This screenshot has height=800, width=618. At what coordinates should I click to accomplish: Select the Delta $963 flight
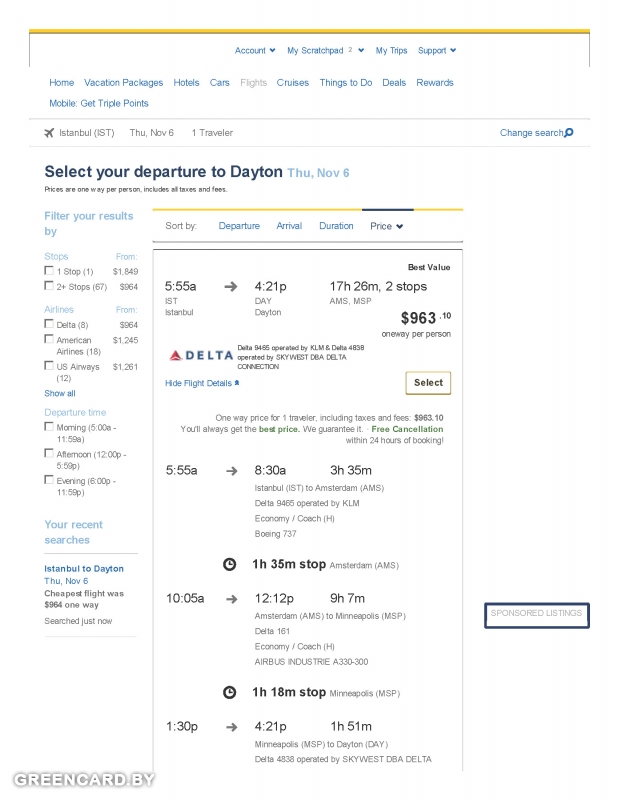(428, 383)
